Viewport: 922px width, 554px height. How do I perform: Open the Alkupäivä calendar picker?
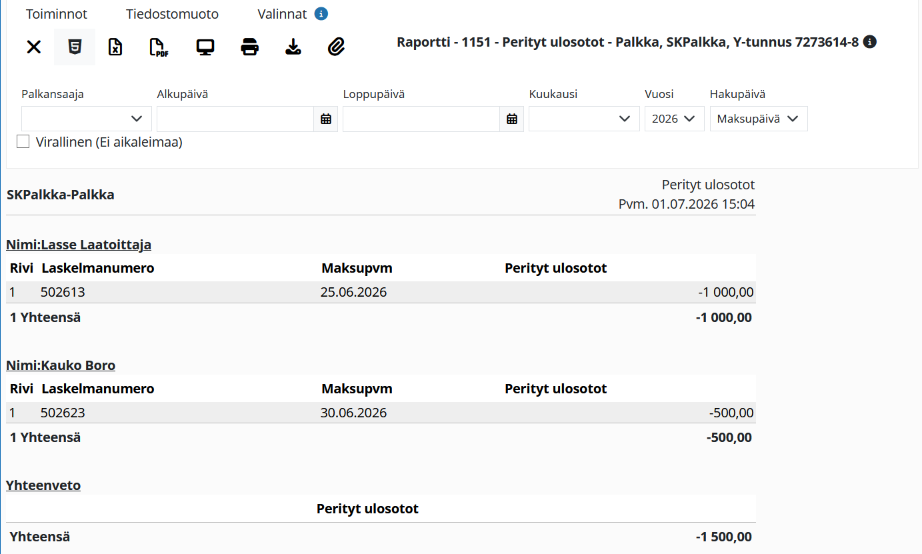click(326, 119)
